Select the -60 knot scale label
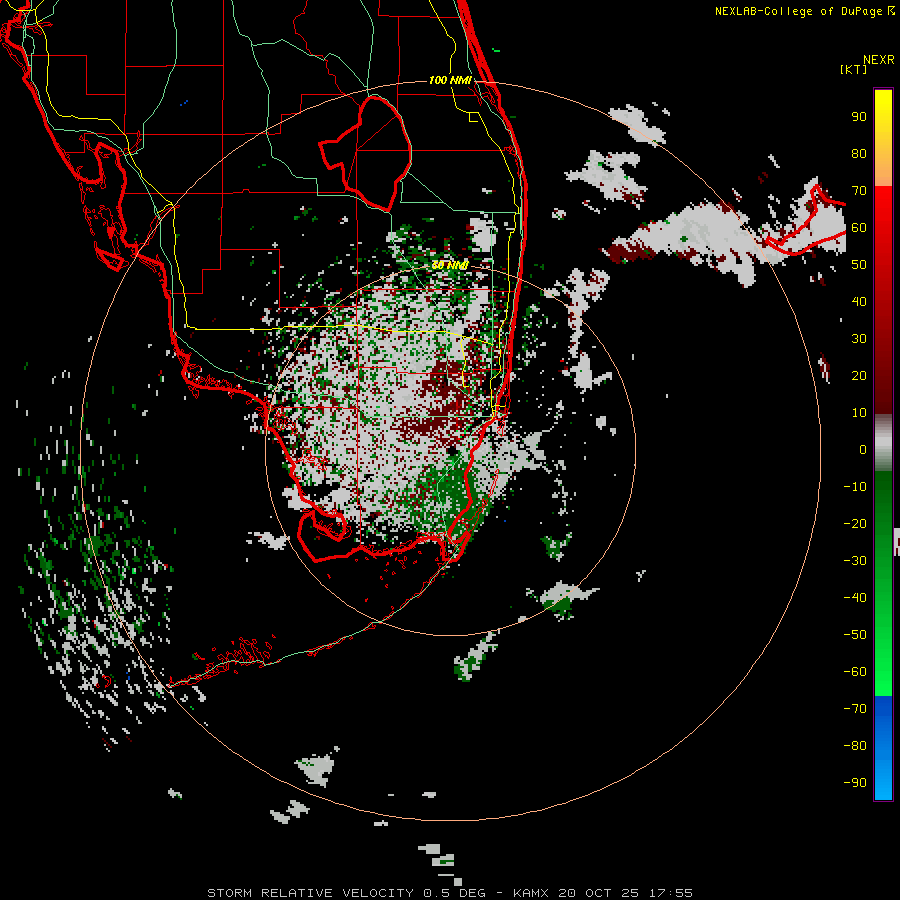This screenshot has height=900, width=900. point(855,672)
